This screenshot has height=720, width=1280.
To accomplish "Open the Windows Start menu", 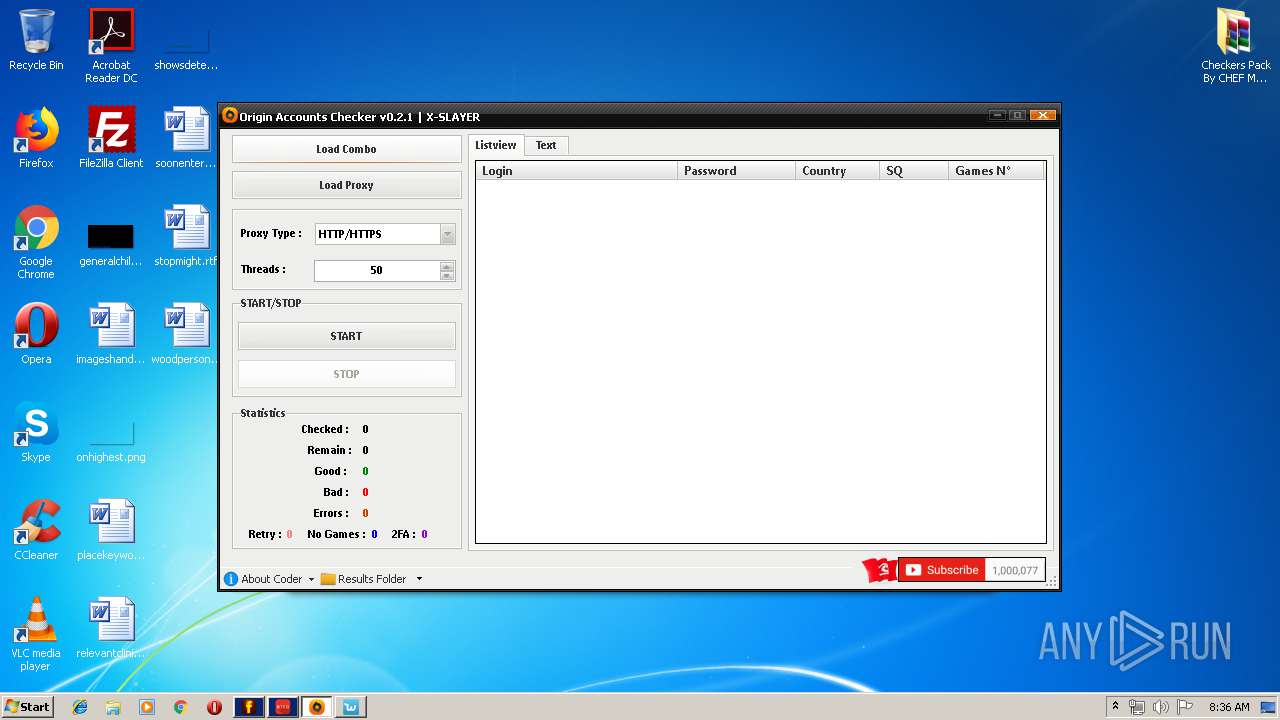I will click(28, 706).
